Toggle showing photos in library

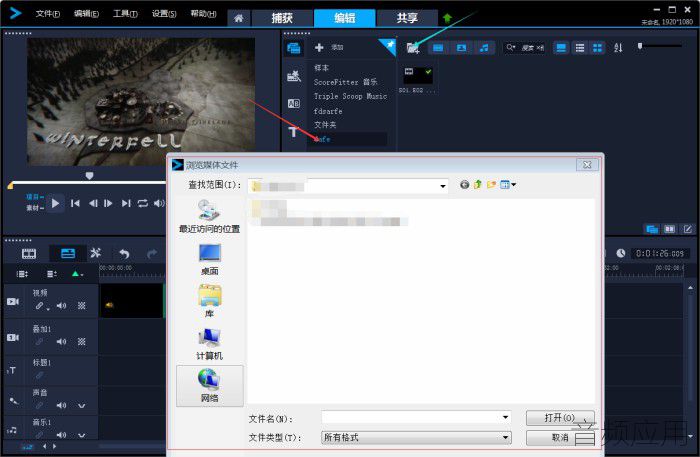(x=461, y=48)
